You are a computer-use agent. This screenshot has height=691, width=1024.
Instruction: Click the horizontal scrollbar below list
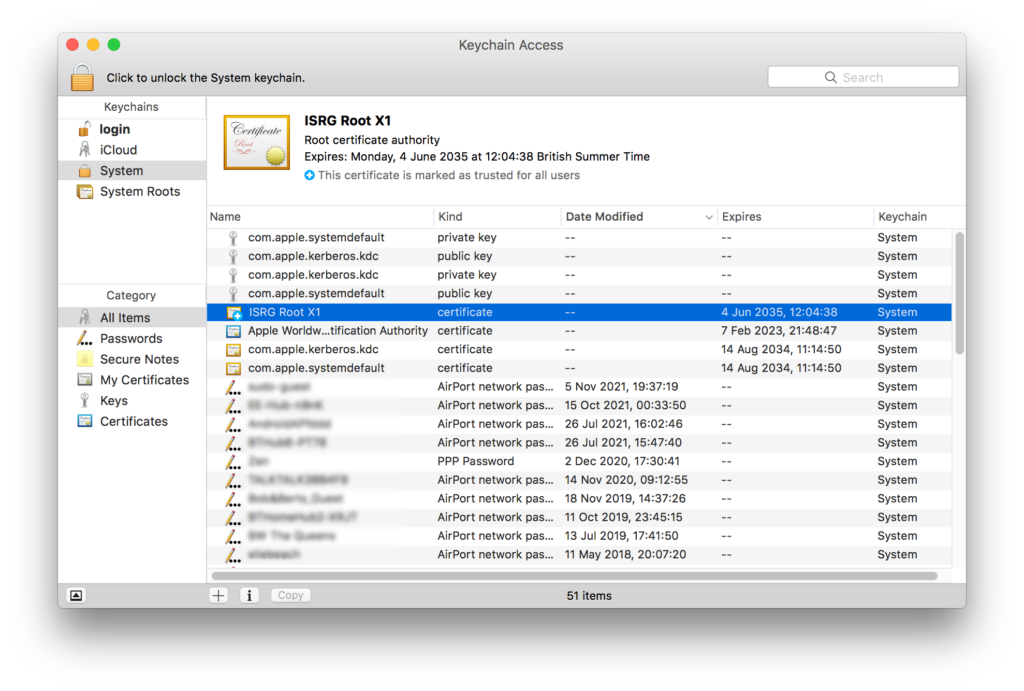click(x=575, y=576)
